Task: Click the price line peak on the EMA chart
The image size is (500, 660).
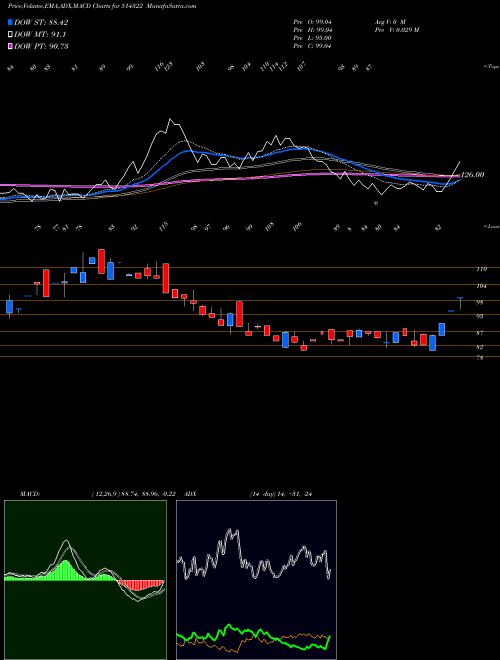Action: [x=170, y=120]
